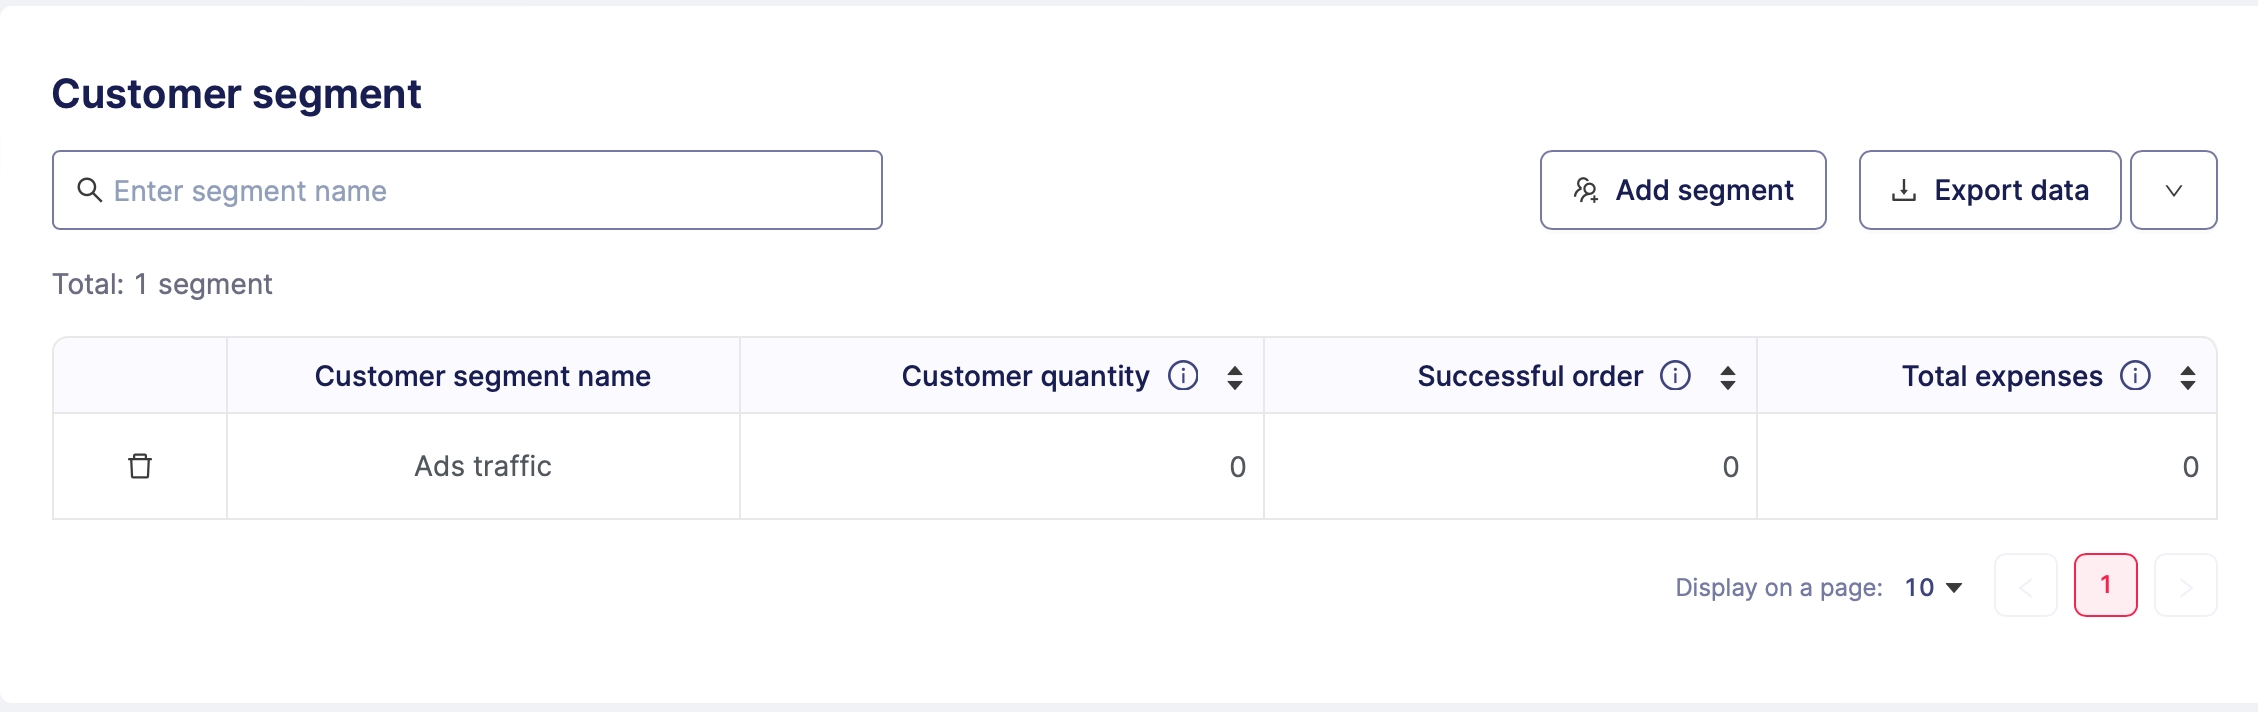
Task: Expand the dropdown next to Export data
Action: 2173,190
